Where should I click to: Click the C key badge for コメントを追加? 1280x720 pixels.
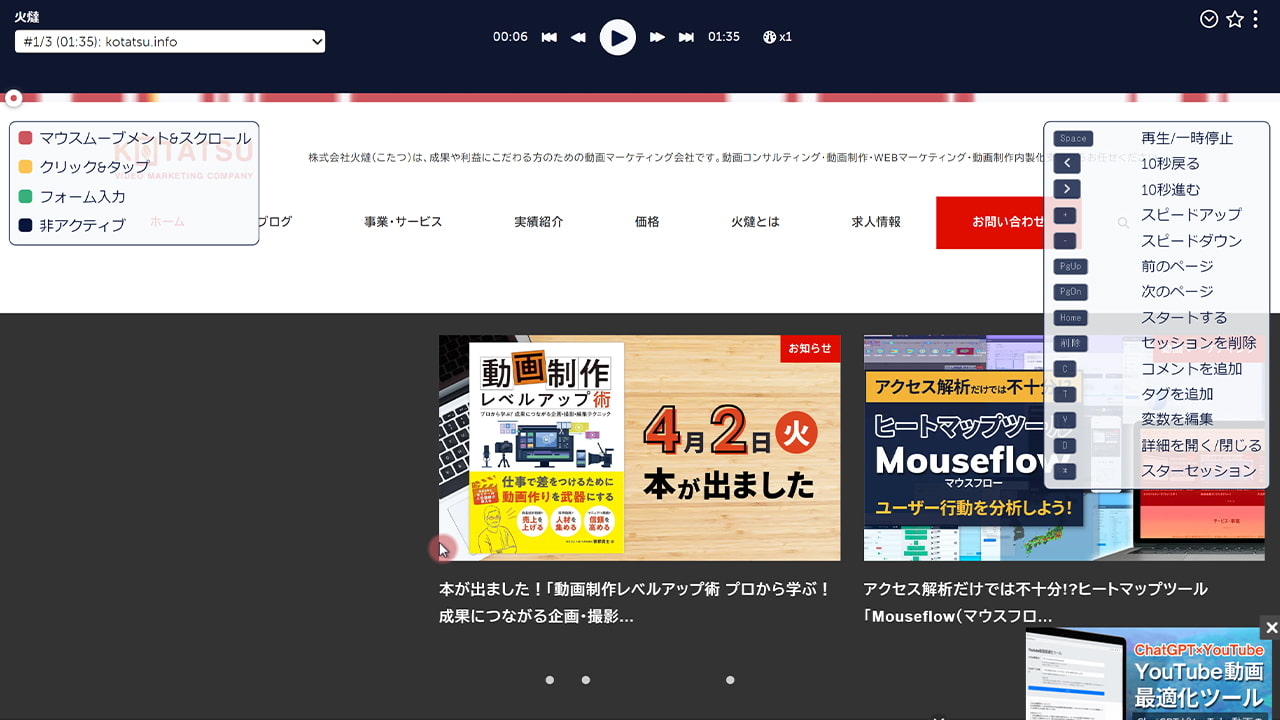tap(1065, 369)
